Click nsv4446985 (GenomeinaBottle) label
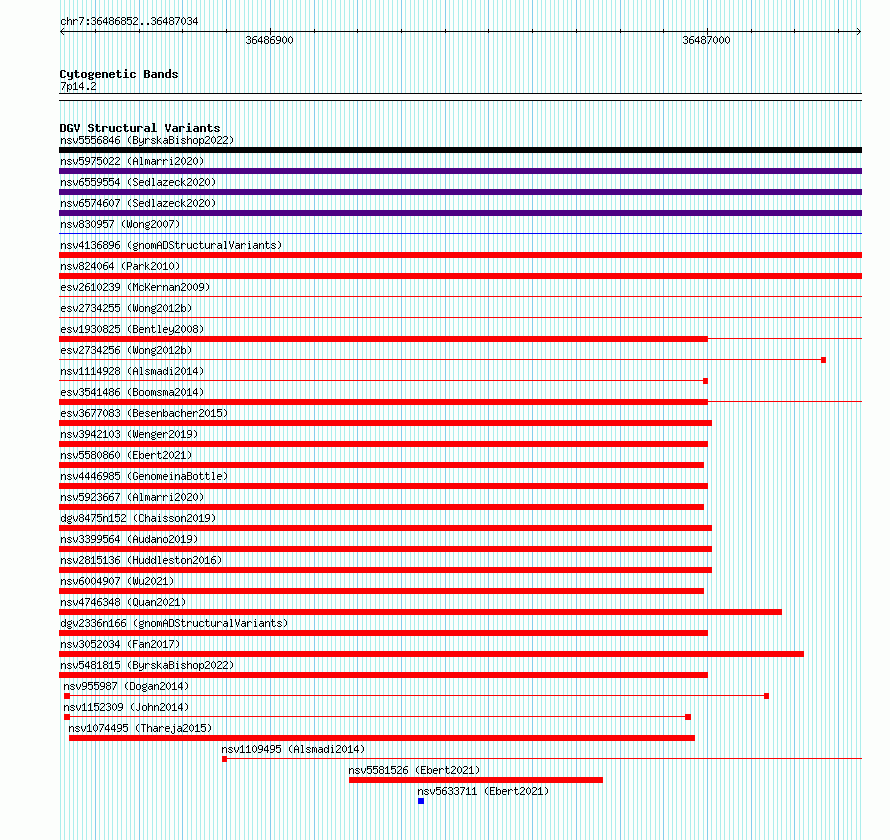Screen dimensions: 890x840 click(144, 476)
